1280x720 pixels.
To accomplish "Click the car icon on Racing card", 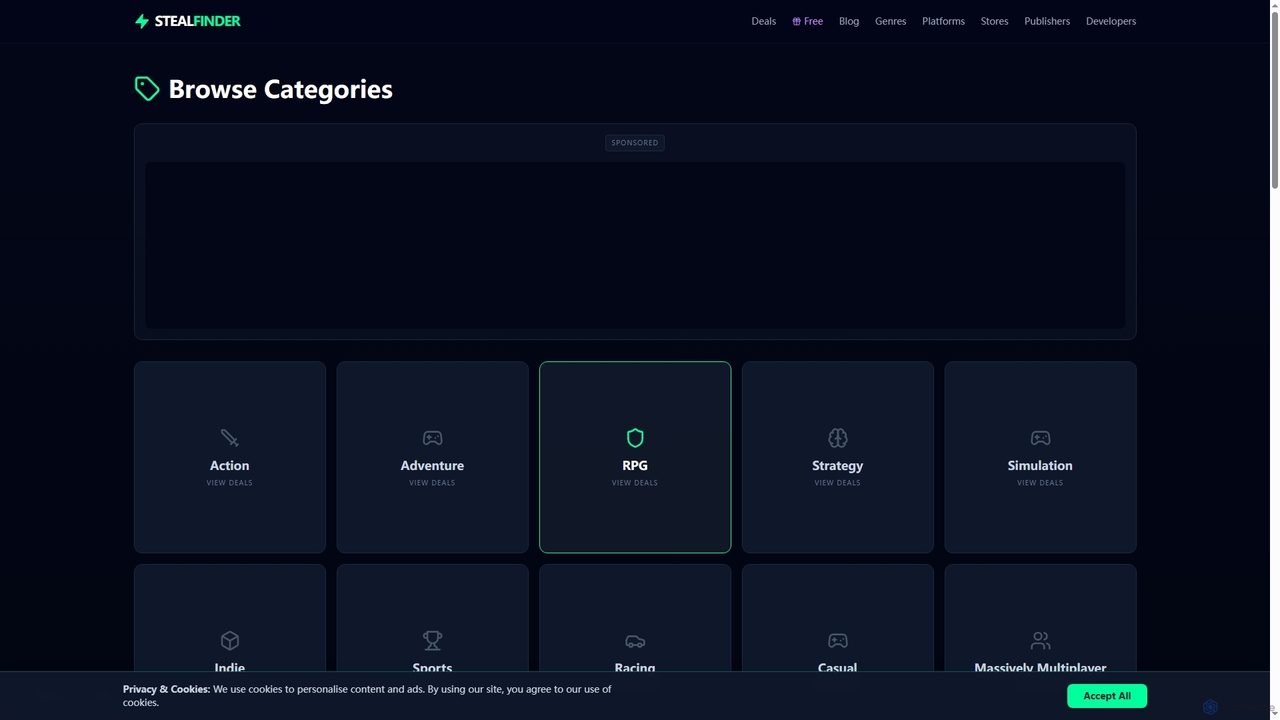I will 635,640.
